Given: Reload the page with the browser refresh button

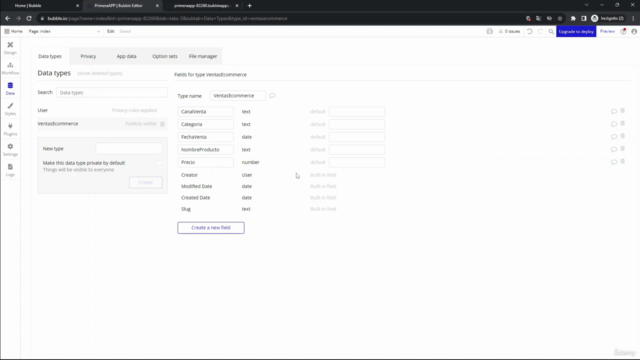Looking at the screenshot, I should tap(29, 18).
